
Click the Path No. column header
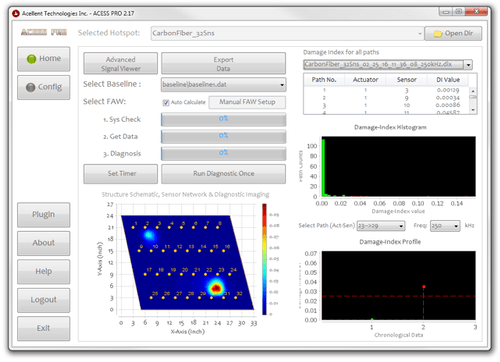click(x=324, y=80)
